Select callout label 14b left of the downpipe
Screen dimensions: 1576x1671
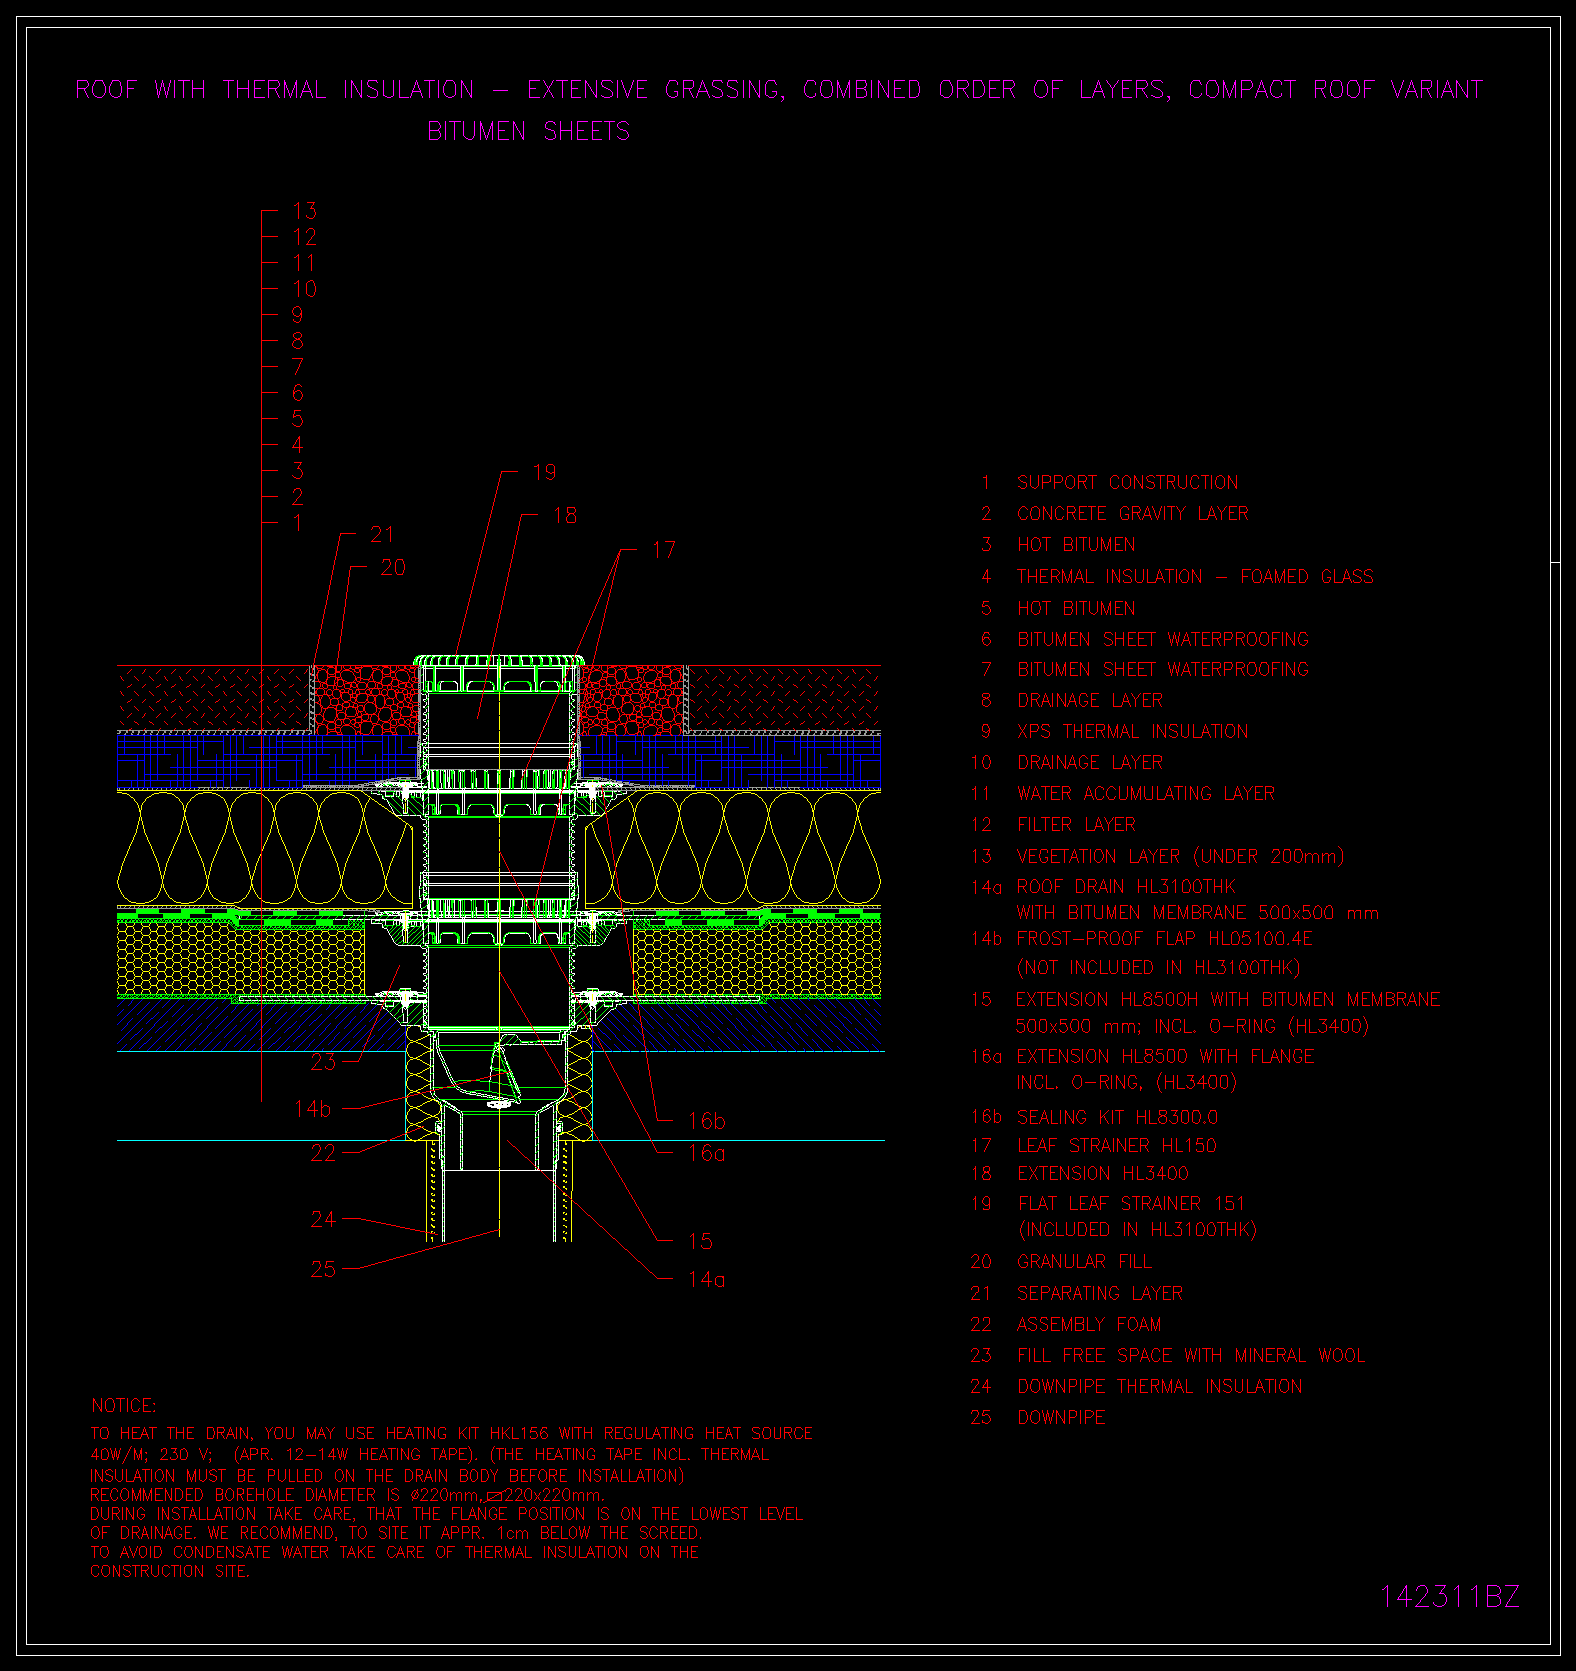pyautogui.click(x=312, y=1109)
